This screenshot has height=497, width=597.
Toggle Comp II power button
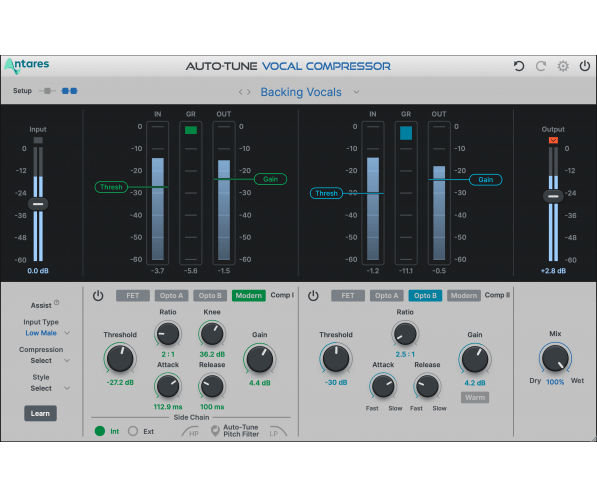pos(313,296)
